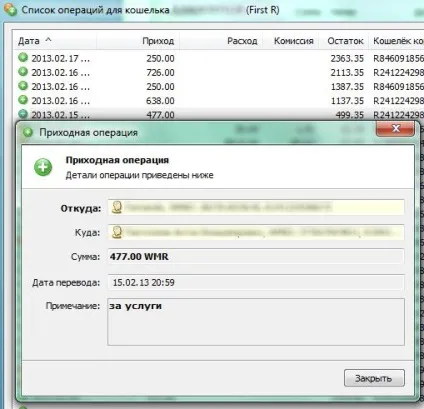The height and width of the screenshot is (409, 424).
Task: Click the 250.00 amount in the 2013.02.17 row
Action: pos(160,58)
